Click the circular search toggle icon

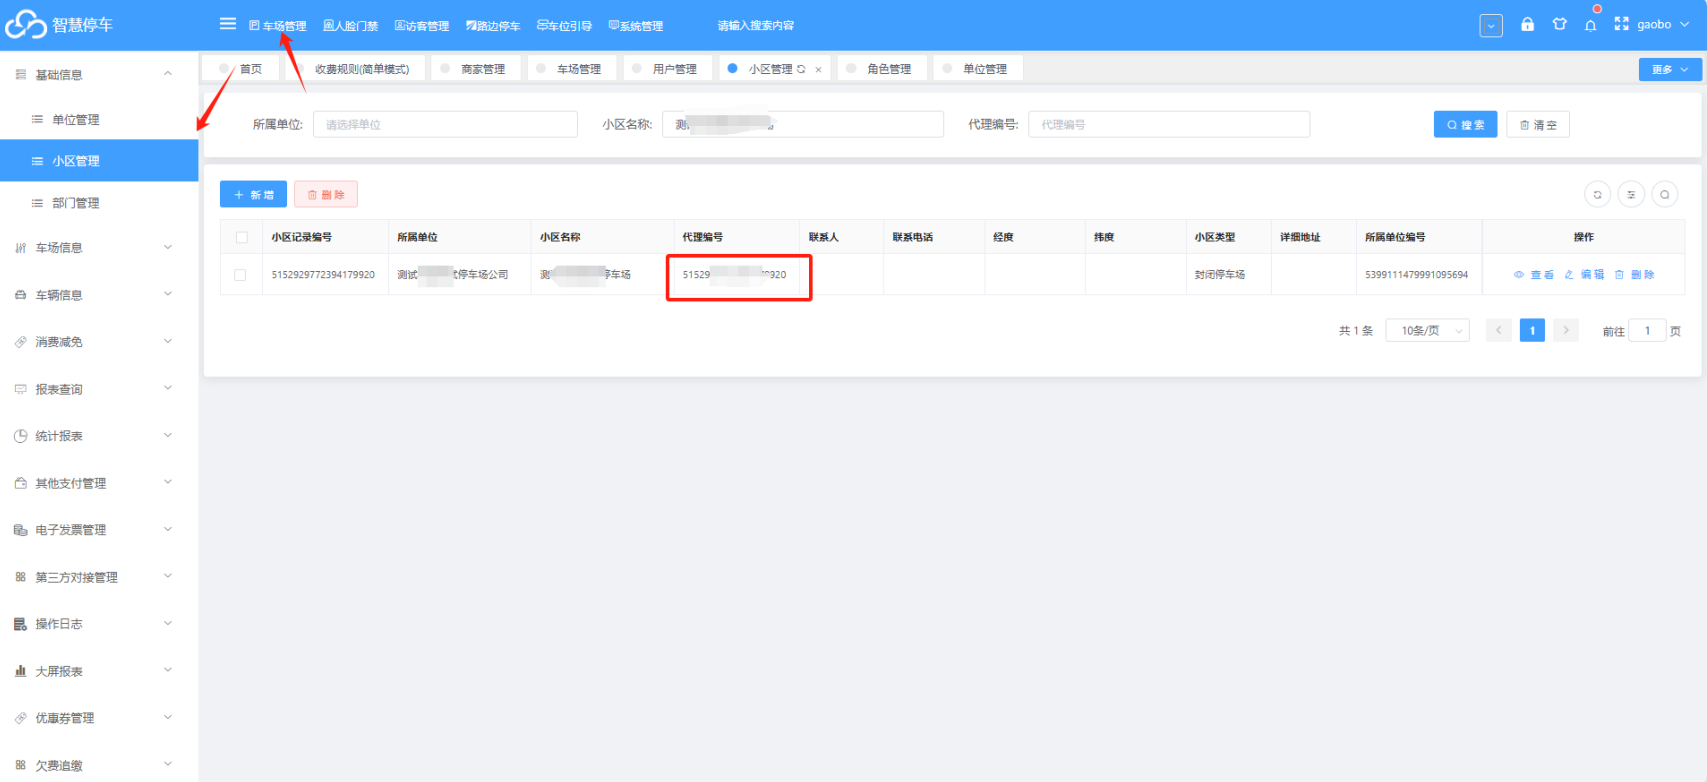click(x=1664, y=195)
